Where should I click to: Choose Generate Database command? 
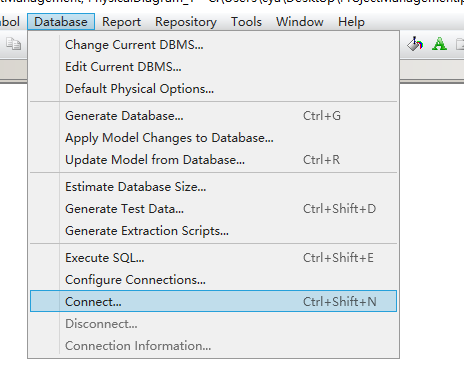[213, 116]
